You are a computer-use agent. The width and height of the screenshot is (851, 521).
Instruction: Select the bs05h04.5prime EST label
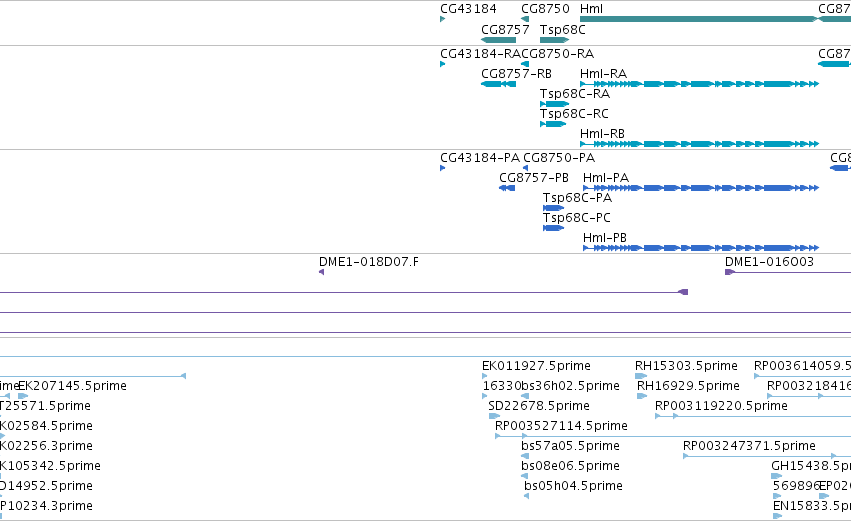tap(573, 486)
